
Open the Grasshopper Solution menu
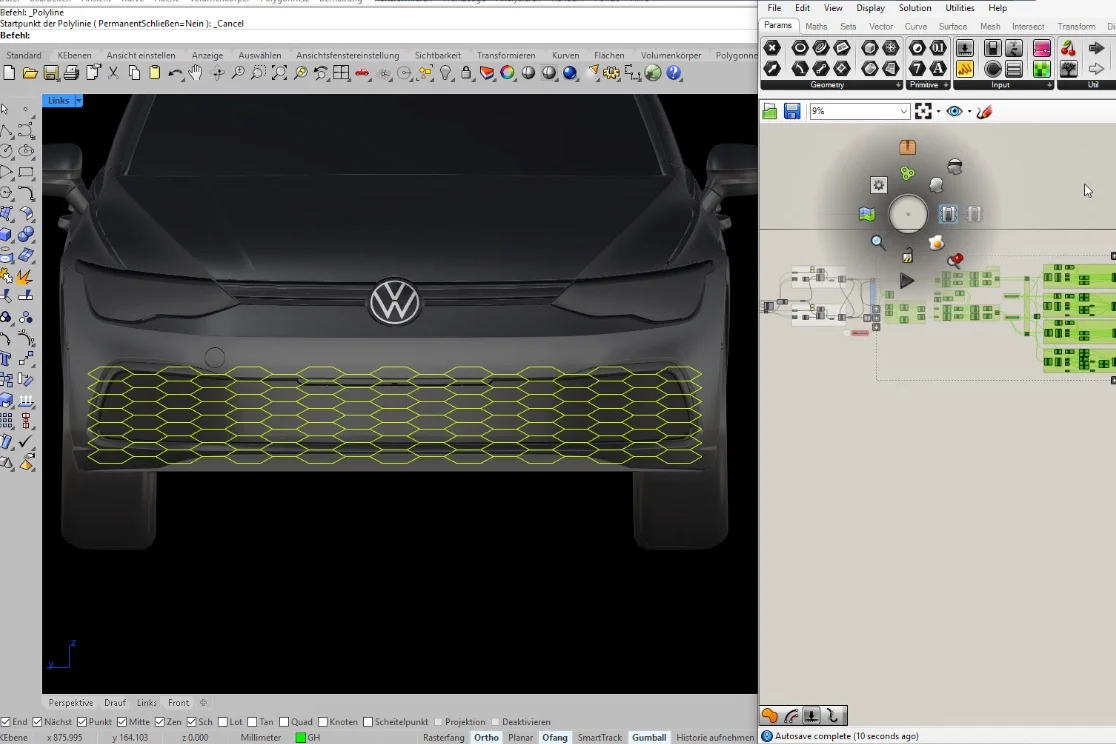[915, 8]
